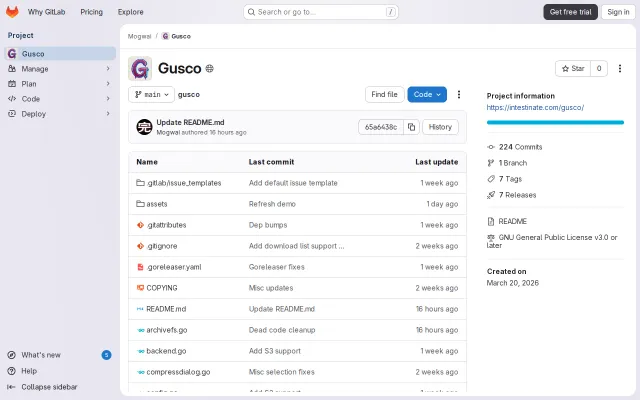Open commit 'Goreleaser fixes' message
Image resolution: width=640 pixels, height=400 pixels.
(277, 267)
